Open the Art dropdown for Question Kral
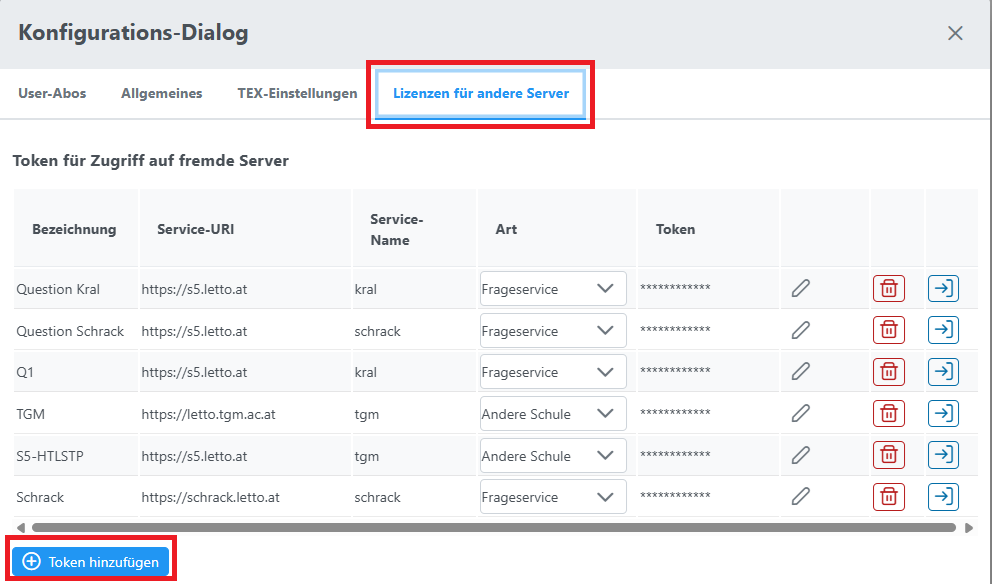Image resolution: width=992 pixels, height=584 pixels. pyautogui.click(x=553, y=289)
